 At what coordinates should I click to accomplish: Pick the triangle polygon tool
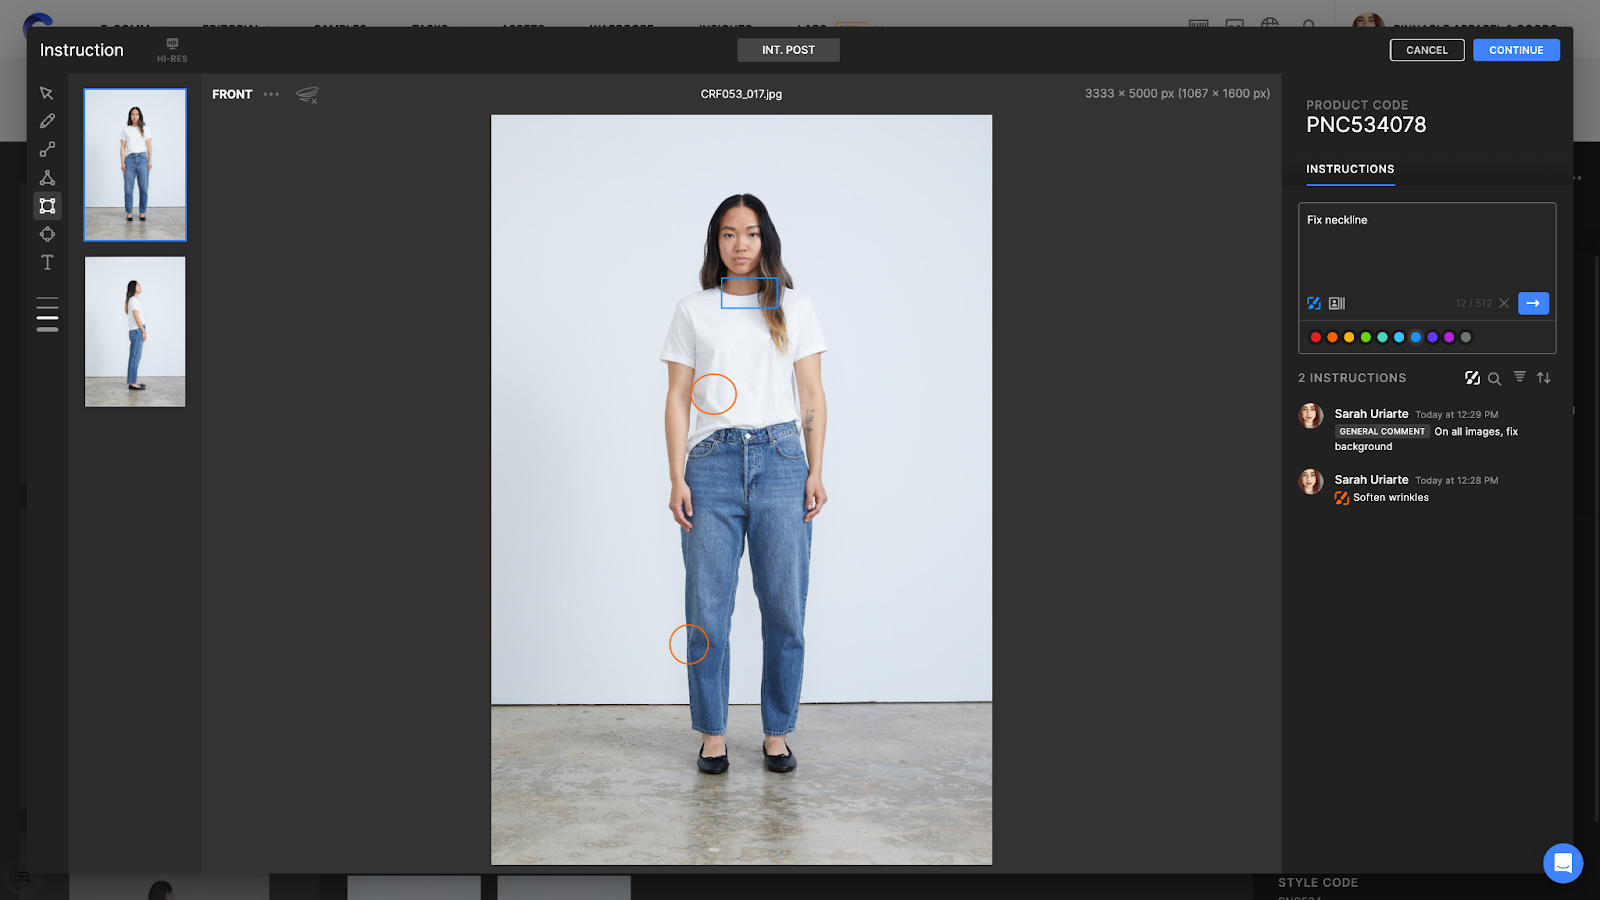47,178
